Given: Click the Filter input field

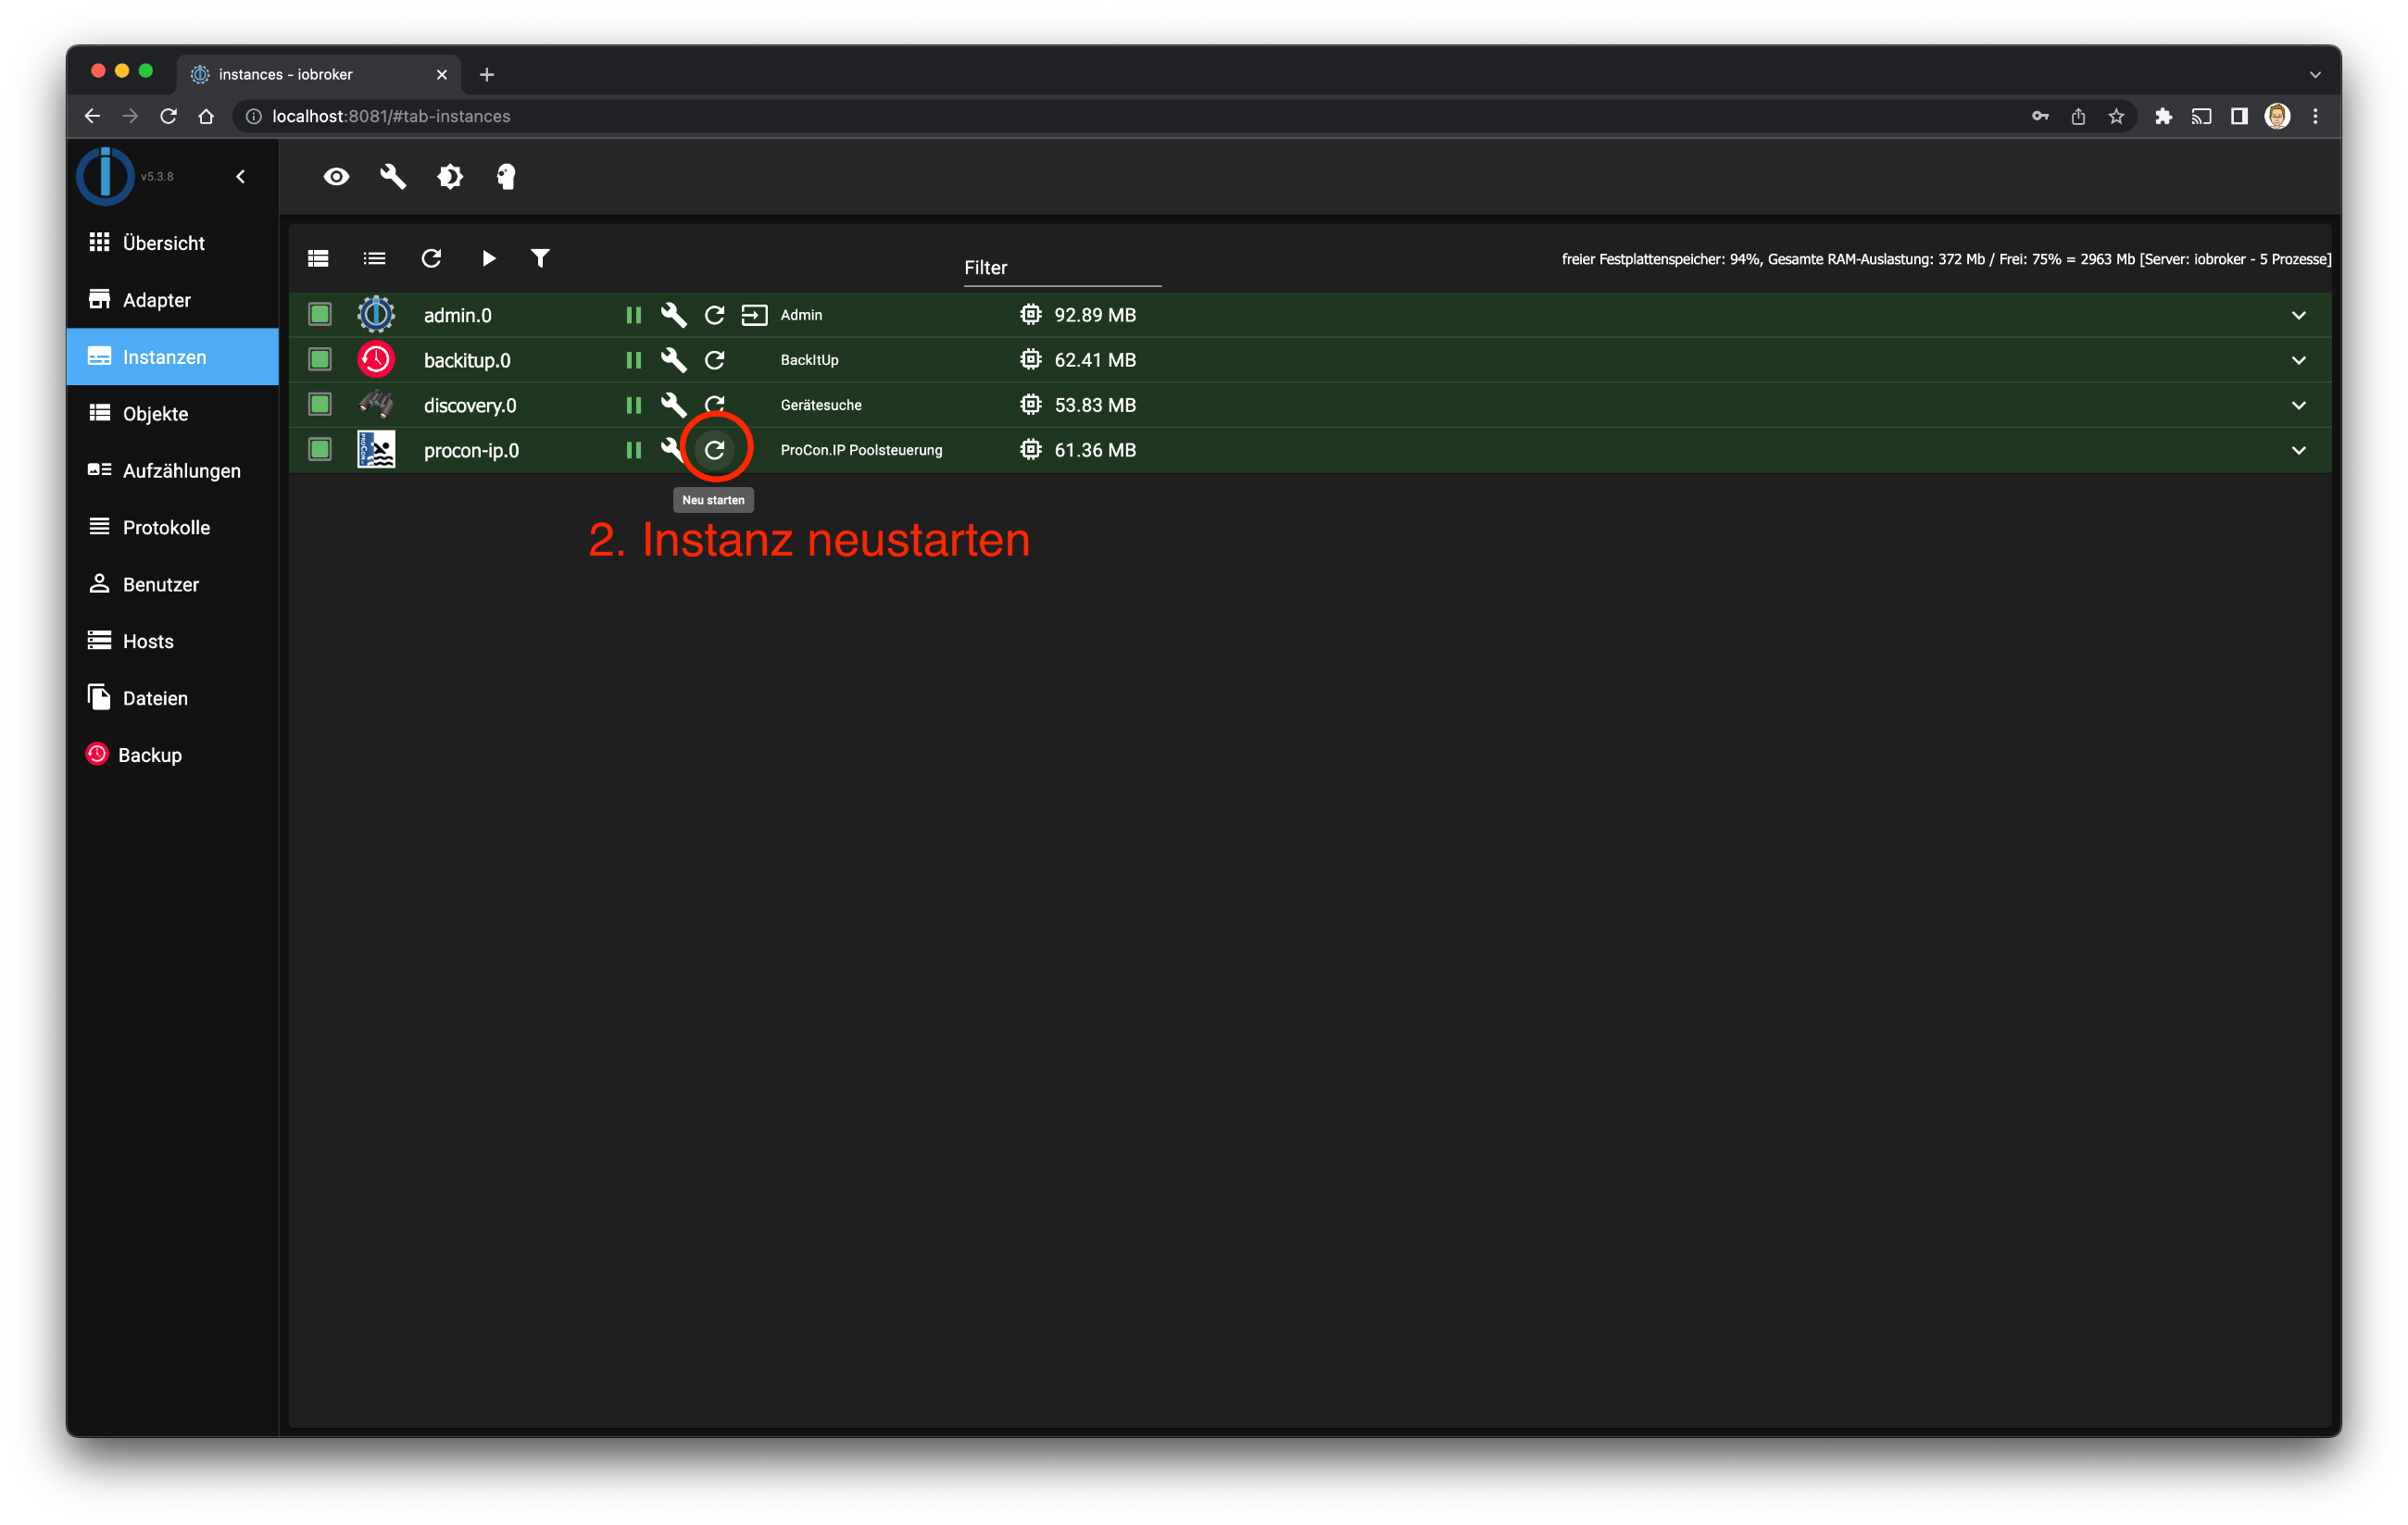Looking at the screenshot, I should point(1062,268).
